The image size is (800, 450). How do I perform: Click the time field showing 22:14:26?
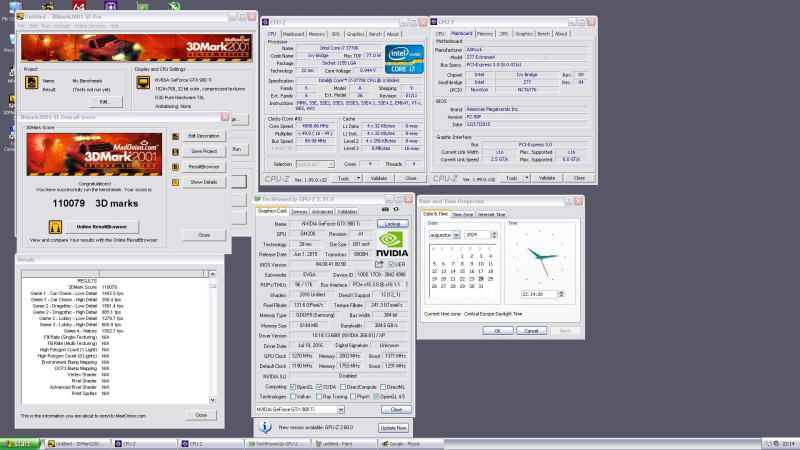pyautogui.click(x=539, y=294)
